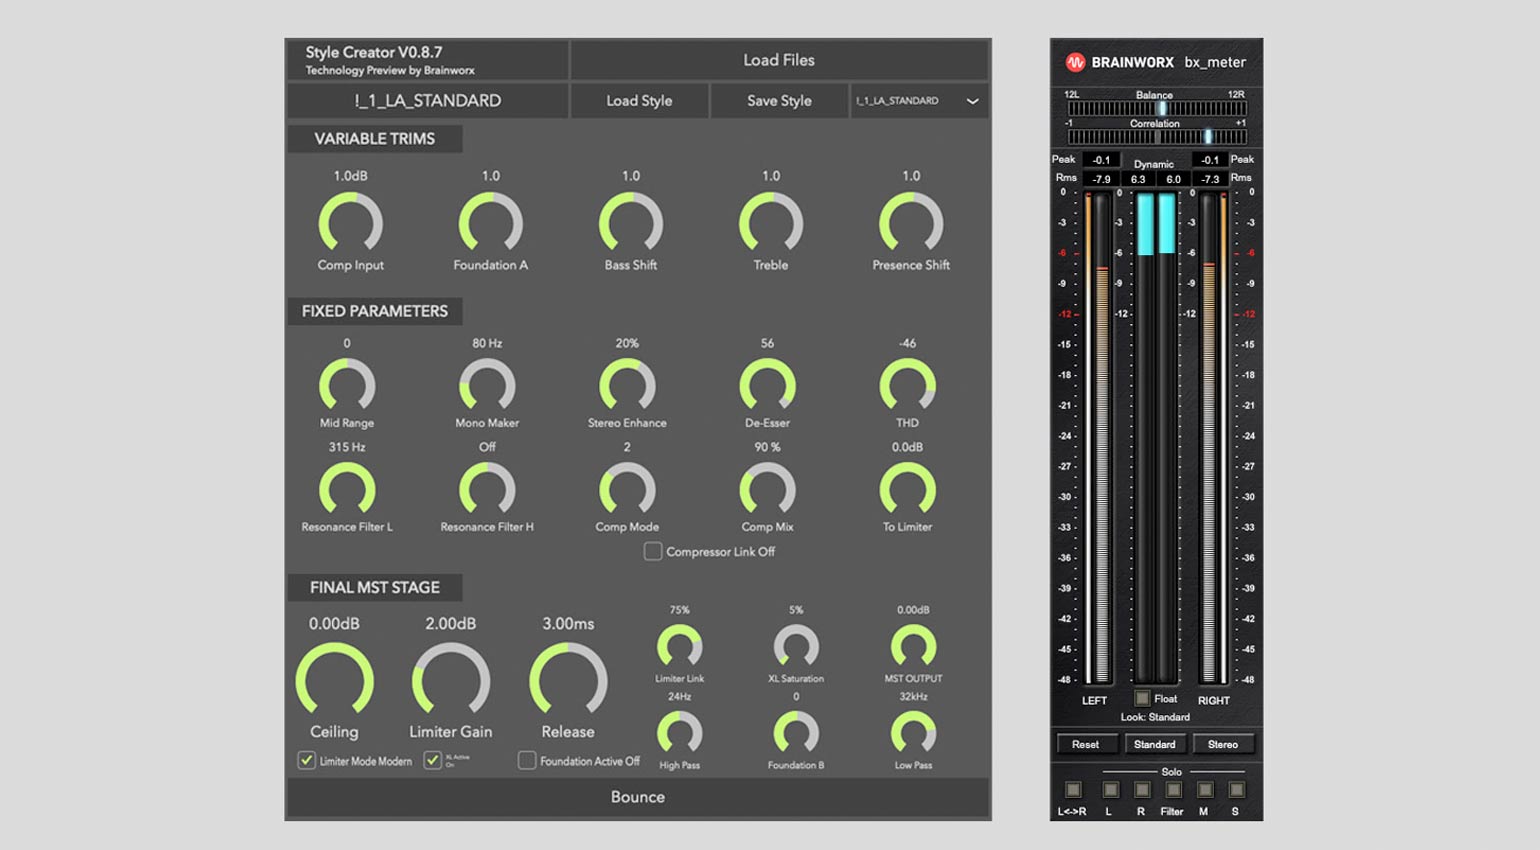Click the Save Style button
Image resolution: width=1540 pixels, height=850 pixels.
tap(779, 101)
